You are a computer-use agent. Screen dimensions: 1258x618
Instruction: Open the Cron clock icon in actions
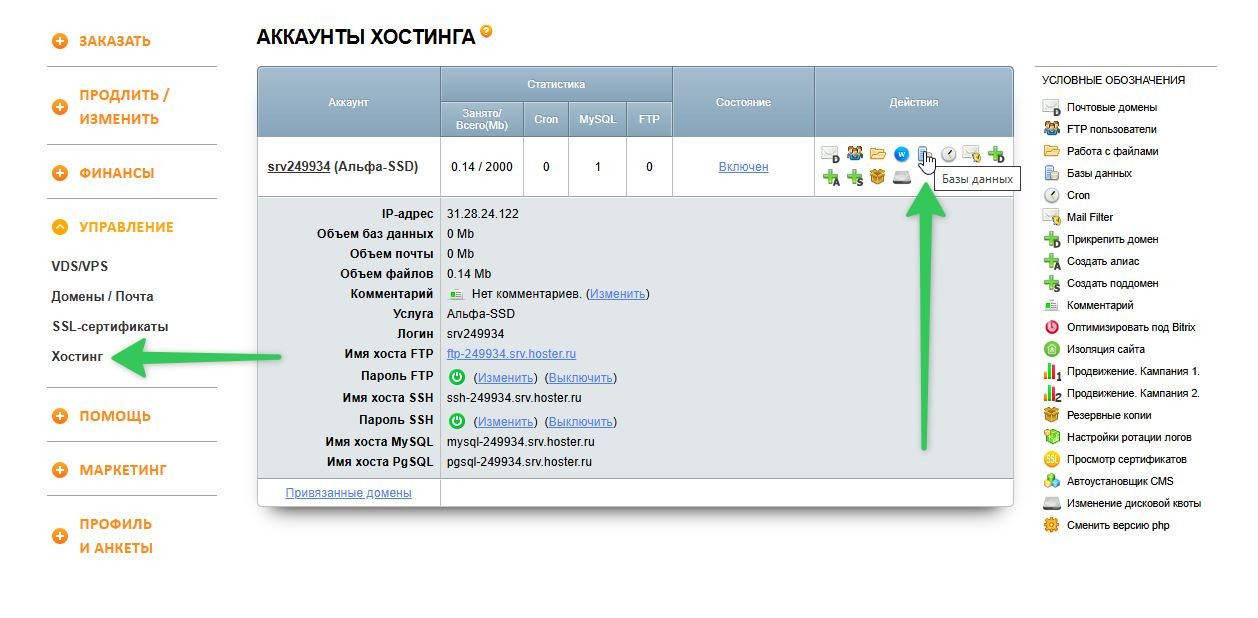coord(948,154)
